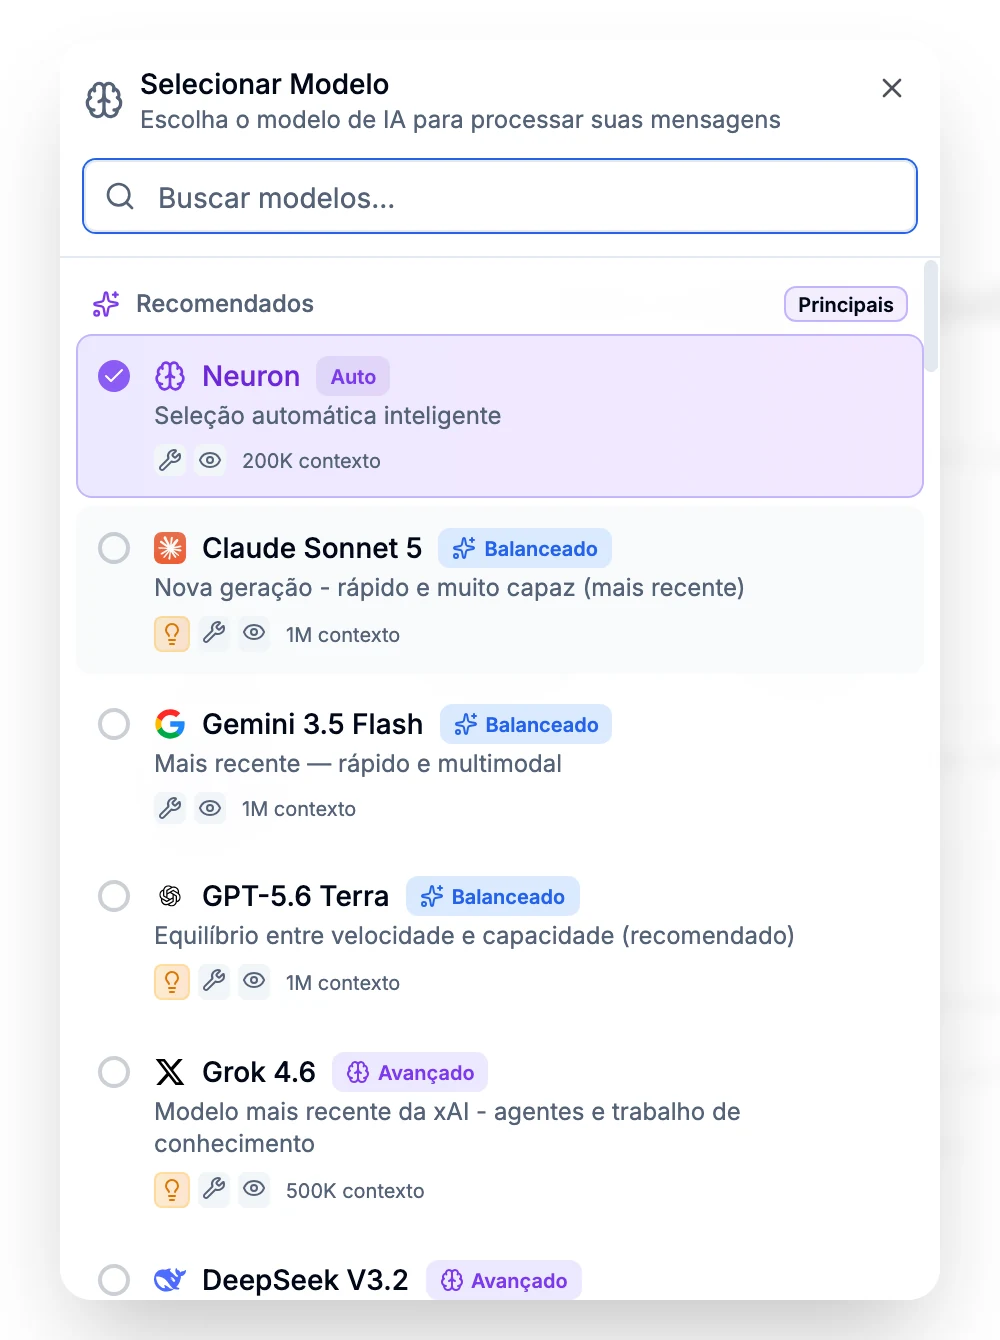Click the sparkle icon beside Recomendados
Screen dimensions: 1000x1340
click(x=106, y=304)
